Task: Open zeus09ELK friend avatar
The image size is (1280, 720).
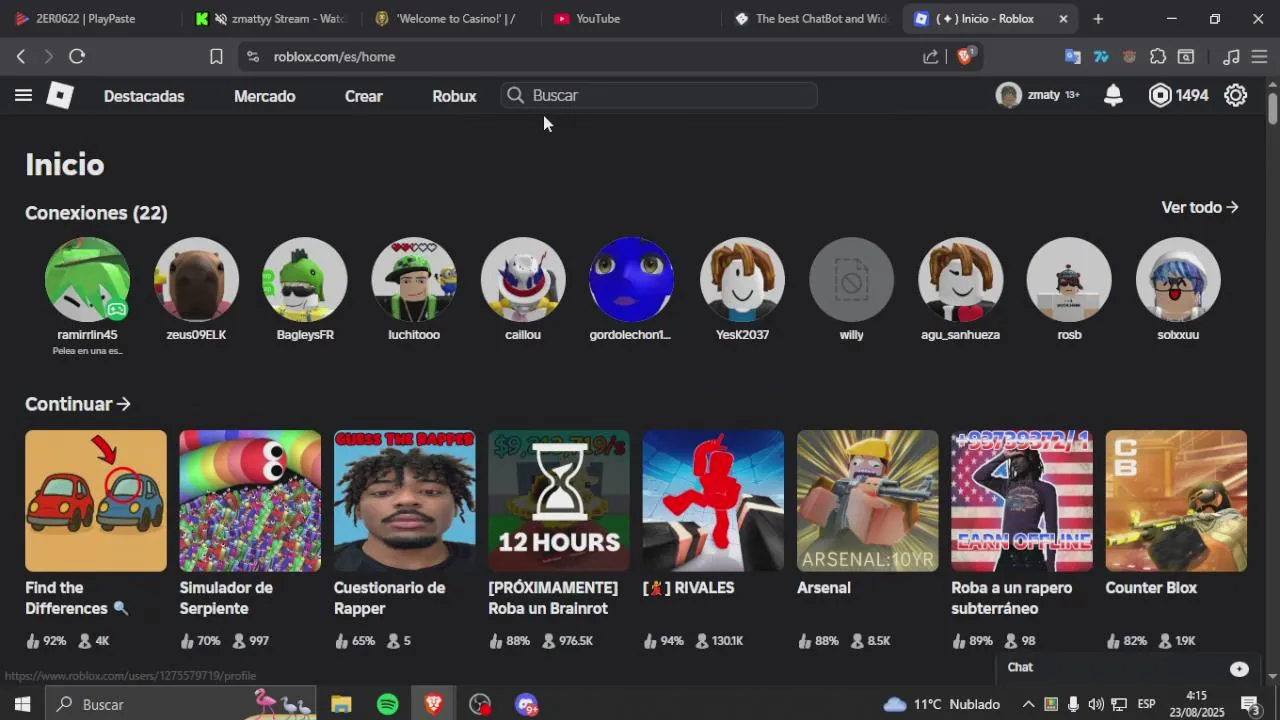Action: [196, 280]
